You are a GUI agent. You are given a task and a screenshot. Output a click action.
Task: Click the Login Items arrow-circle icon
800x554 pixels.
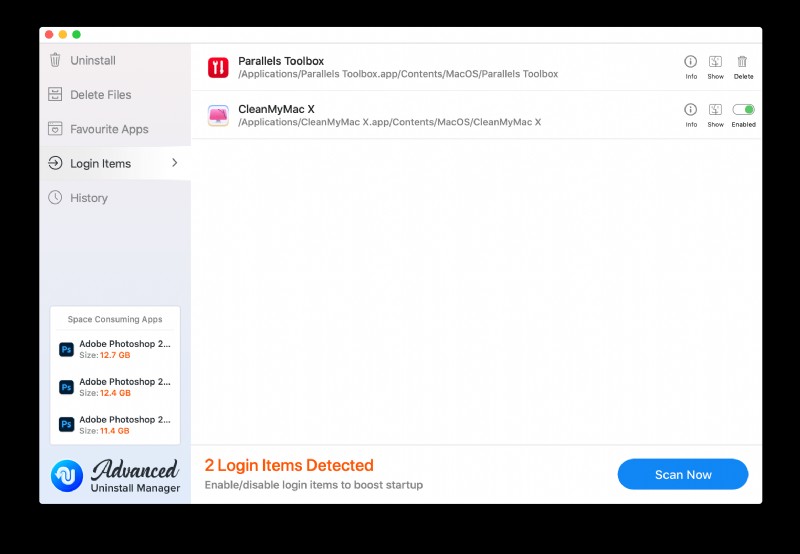click(x=55, y=163)
